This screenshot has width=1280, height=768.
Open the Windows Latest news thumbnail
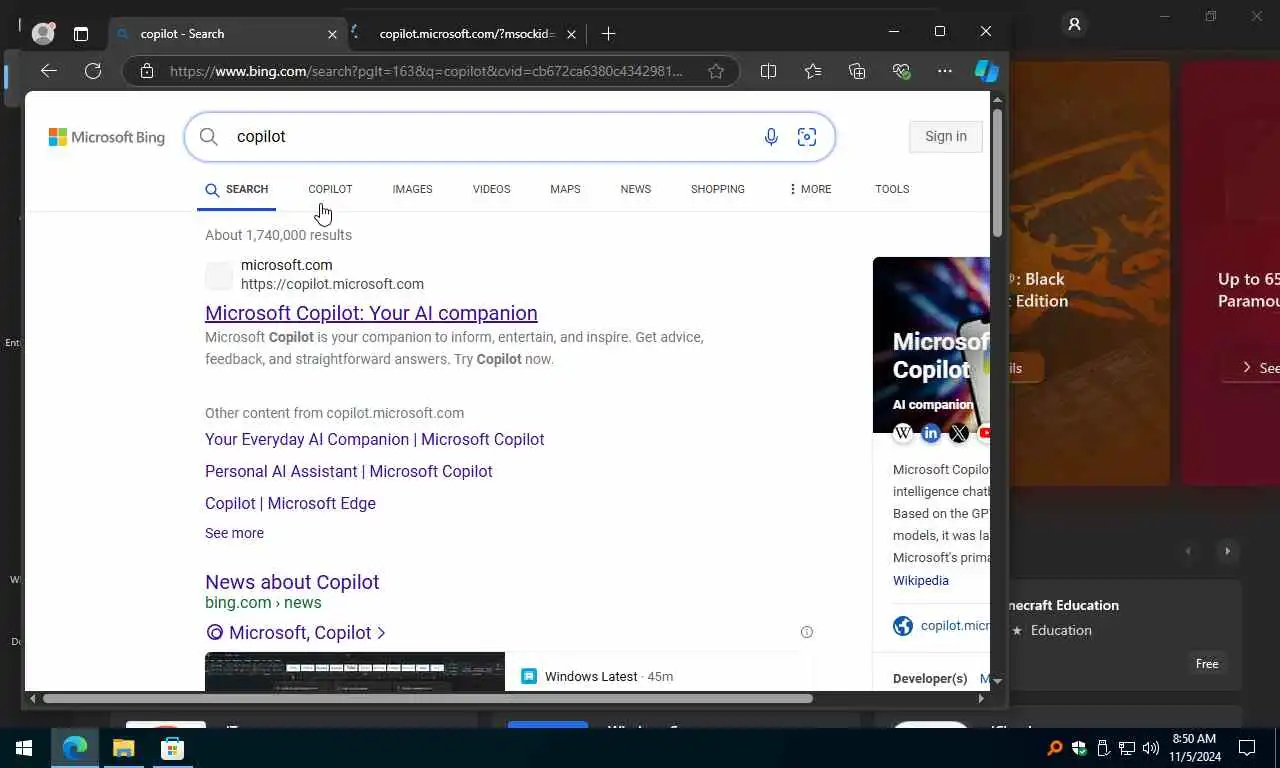pyautogui.click(x=355, y=671)
